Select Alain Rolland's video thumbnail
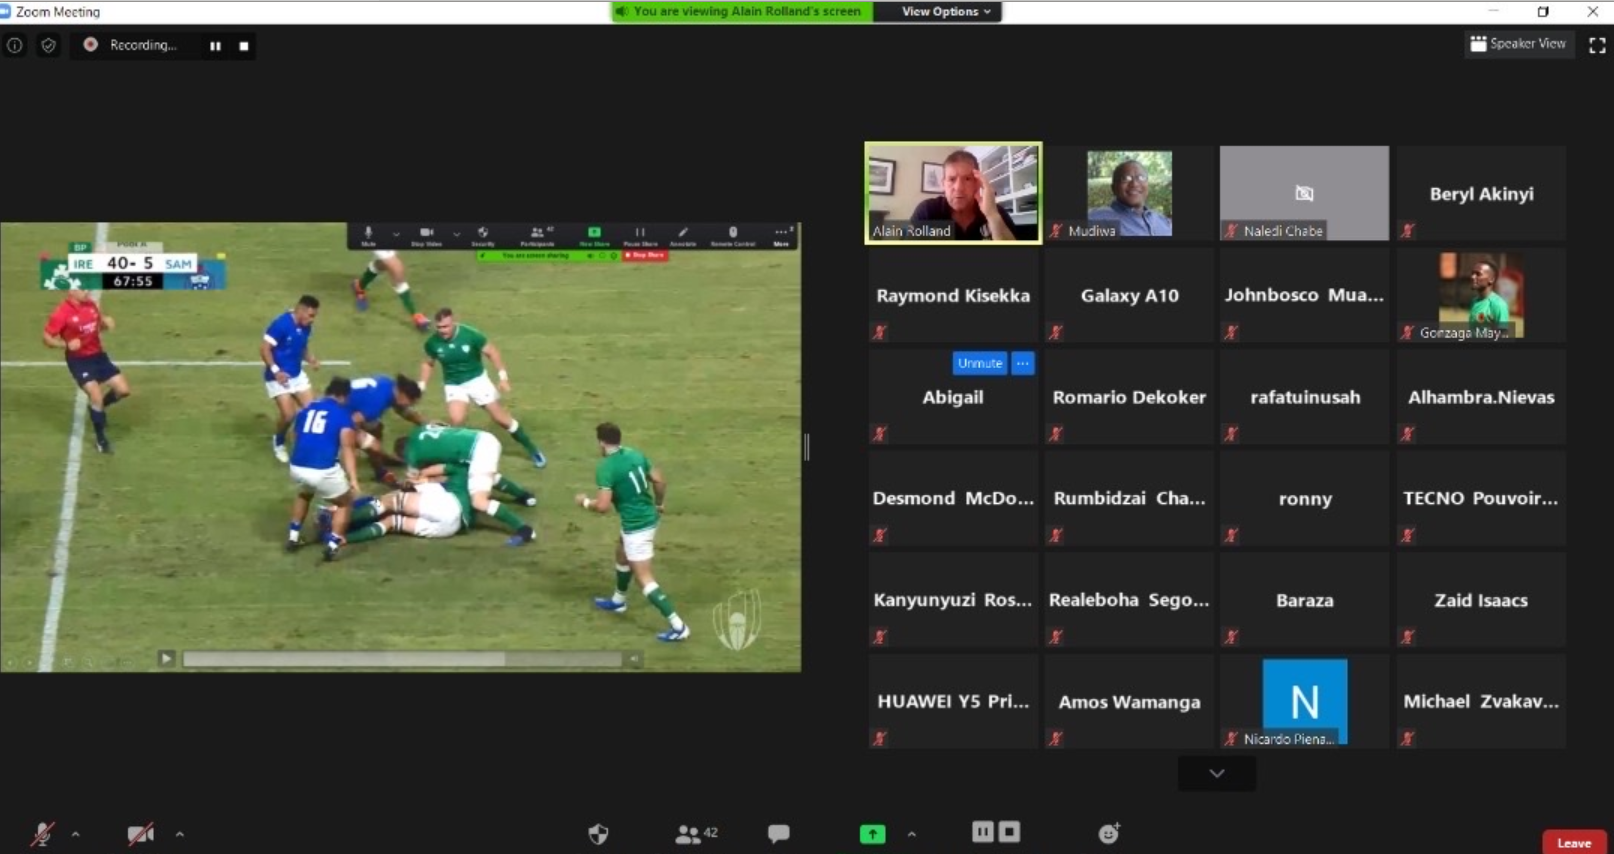 tap(953, 193)
